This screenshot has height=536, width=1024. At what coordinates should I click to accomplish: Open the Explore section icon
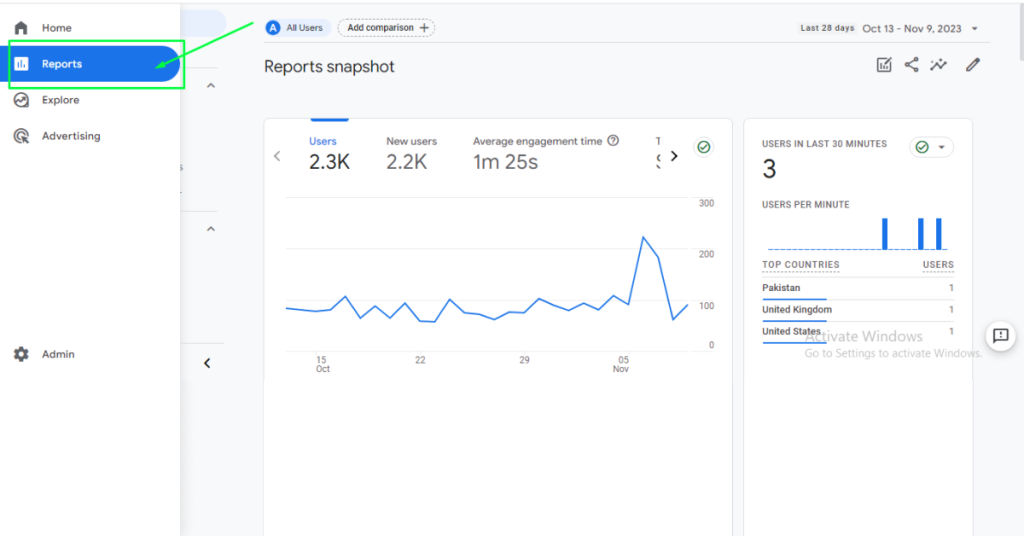click(x=21, y=100)
